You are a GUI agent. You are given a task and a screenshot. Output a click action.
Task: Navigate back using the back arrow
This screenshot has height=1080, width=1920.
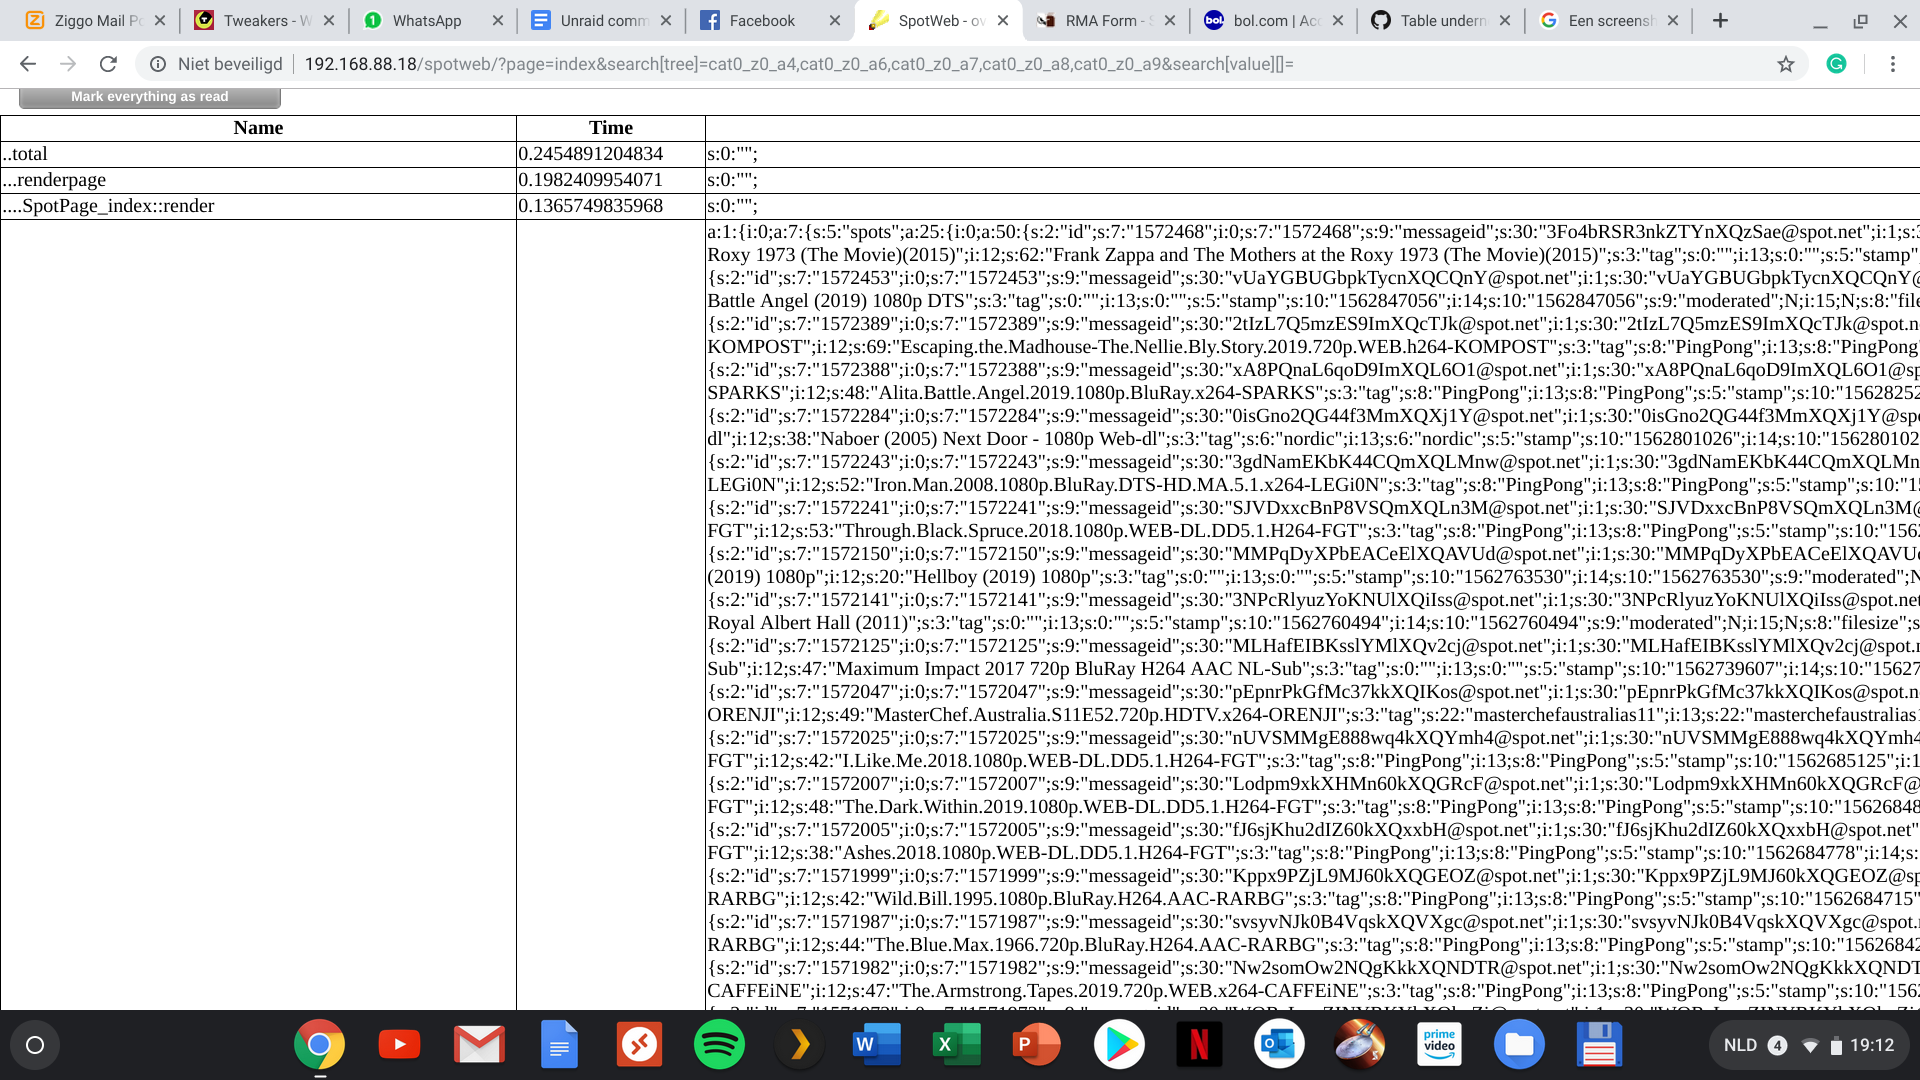click(x=27, y=64)
